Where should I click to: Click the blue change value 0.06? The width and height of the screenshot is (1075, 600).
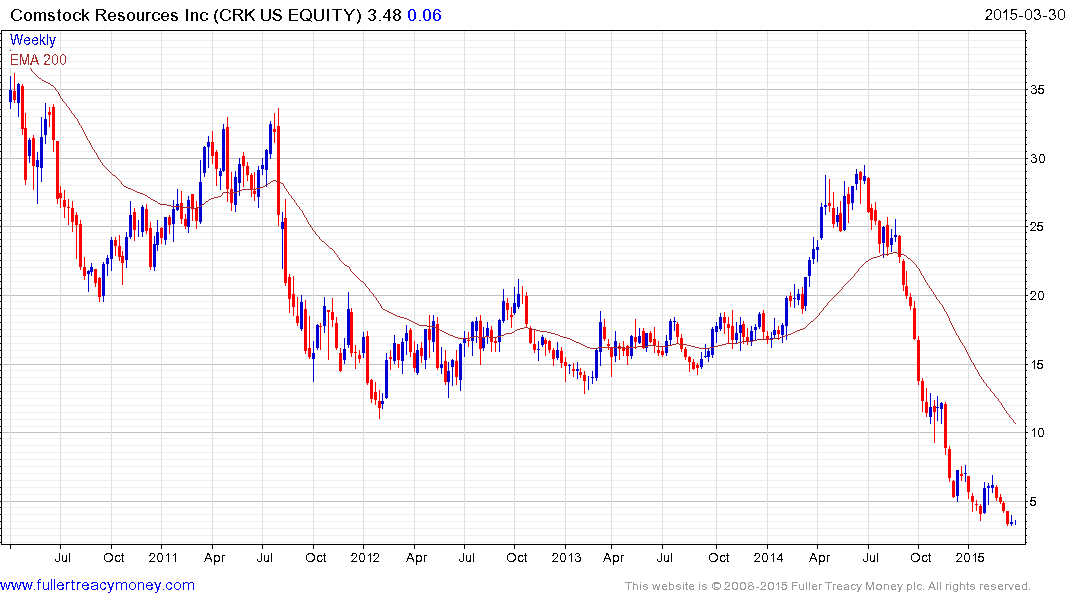tap(424, 15)
